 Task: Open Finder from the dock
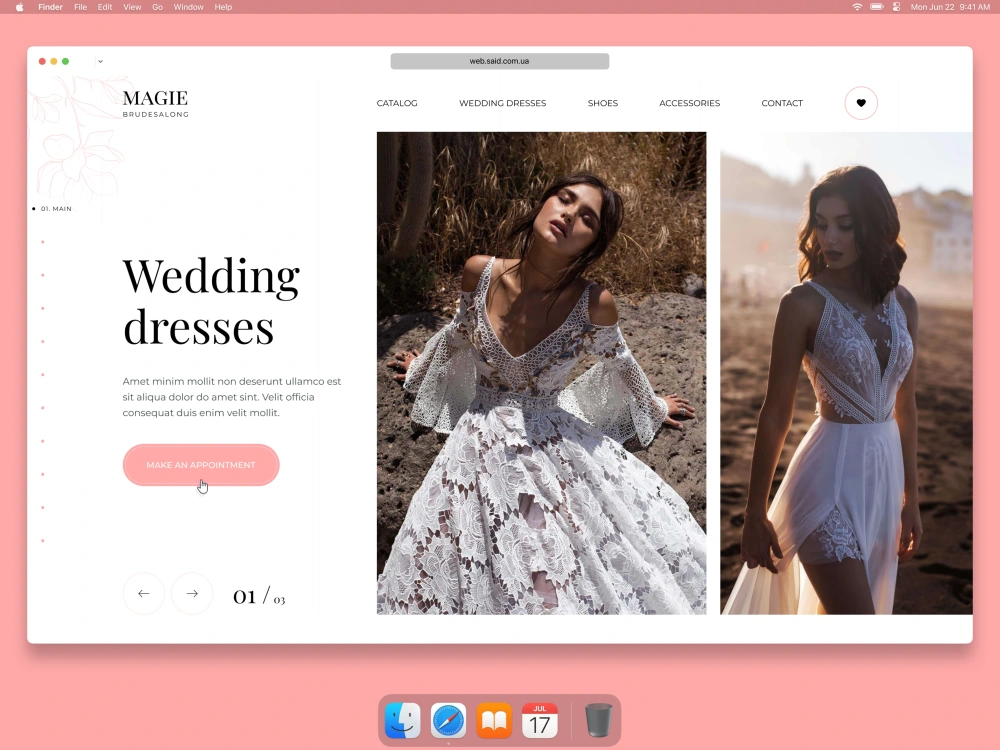pos(403,720)
